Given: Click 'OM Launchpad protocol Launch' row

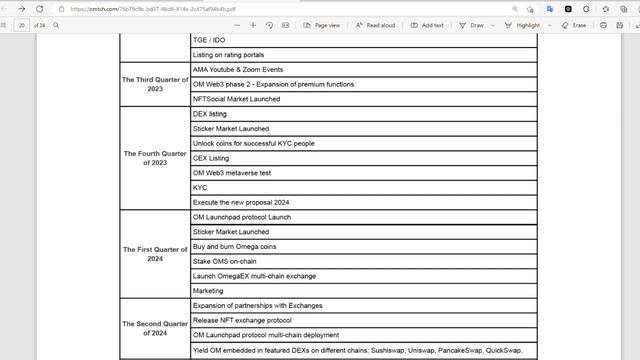Looking at the screenshot, I should [364, 217].
